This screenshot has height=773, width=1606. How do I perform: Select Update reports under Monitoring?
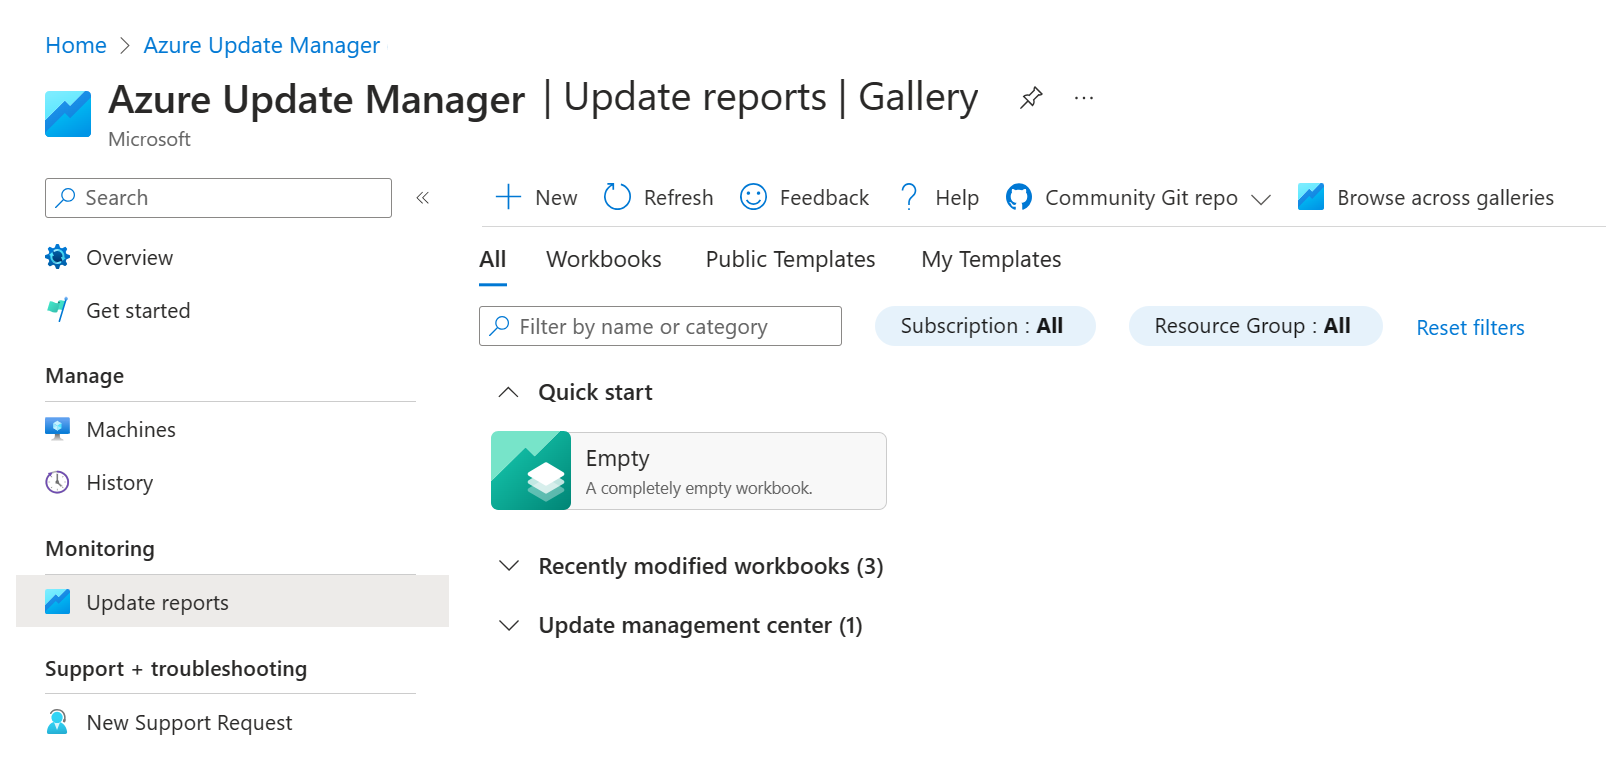click(232, 601)
